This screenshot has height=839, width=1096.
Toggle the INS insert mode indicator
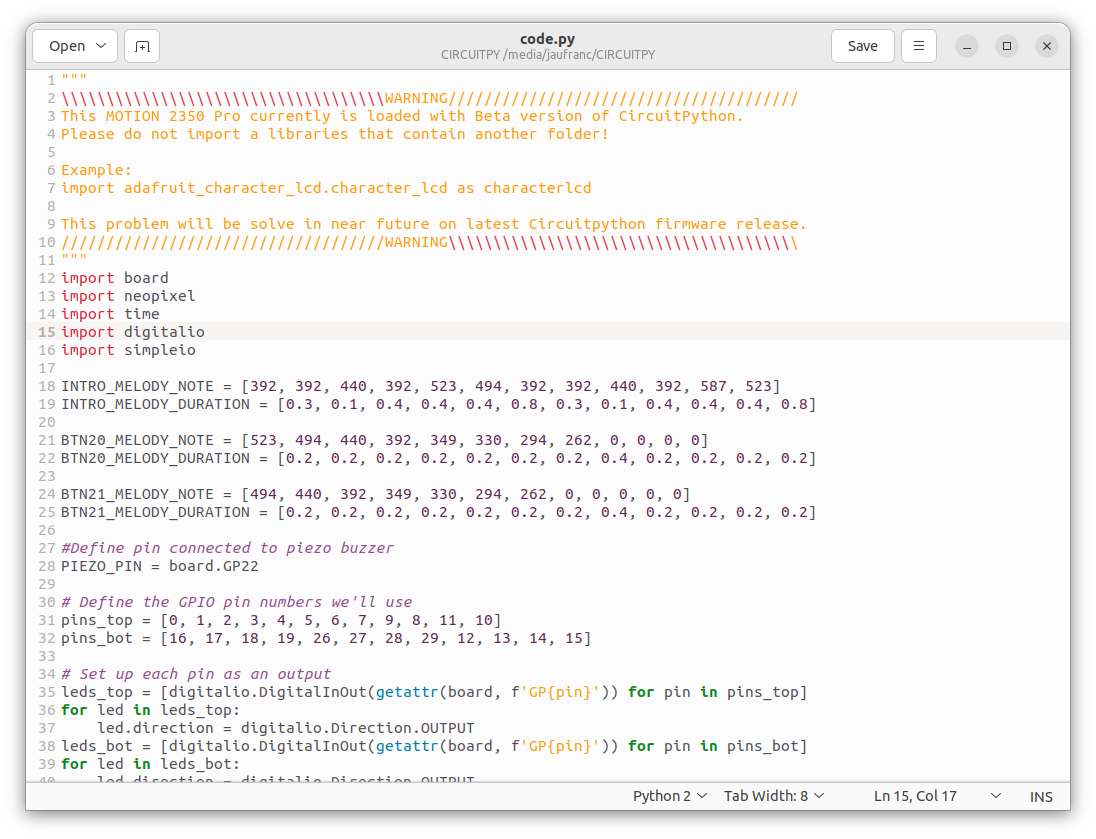click(1041, 797)
